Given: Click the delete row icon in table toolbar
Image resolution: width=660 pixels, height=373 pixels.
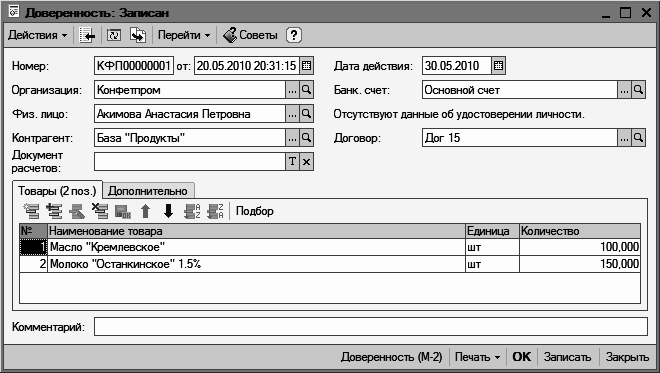Looking at the screenshot, I should 100,211.
